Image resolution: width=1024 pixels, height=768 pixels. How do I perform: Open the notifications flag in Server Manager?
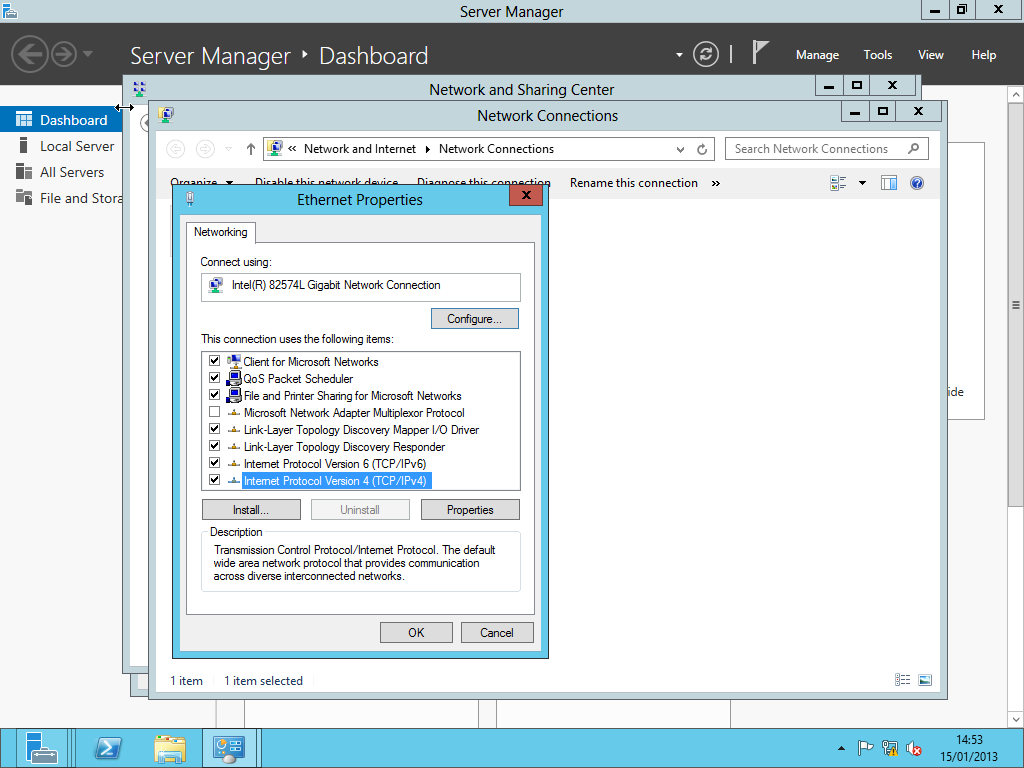pyautogui.click(x=761, y=53)
